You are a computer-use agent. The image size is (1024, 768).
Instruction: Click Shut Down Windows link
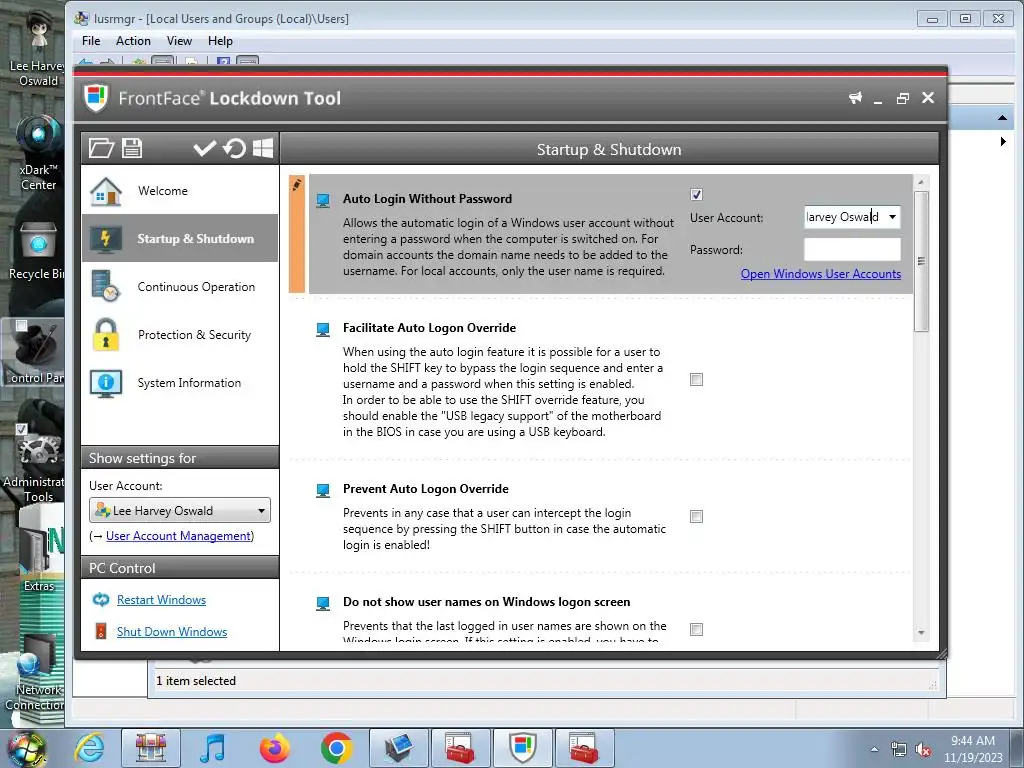(172, 632)
